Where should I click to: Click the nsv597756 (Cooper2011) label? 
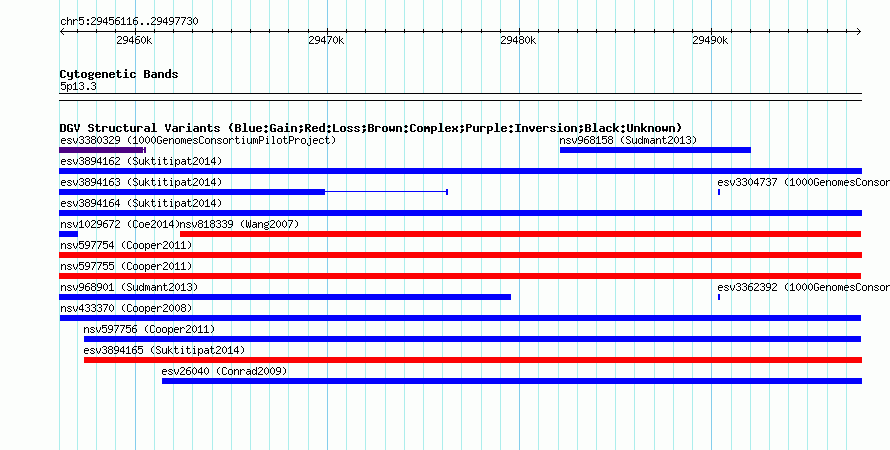[x=149, y=329]
